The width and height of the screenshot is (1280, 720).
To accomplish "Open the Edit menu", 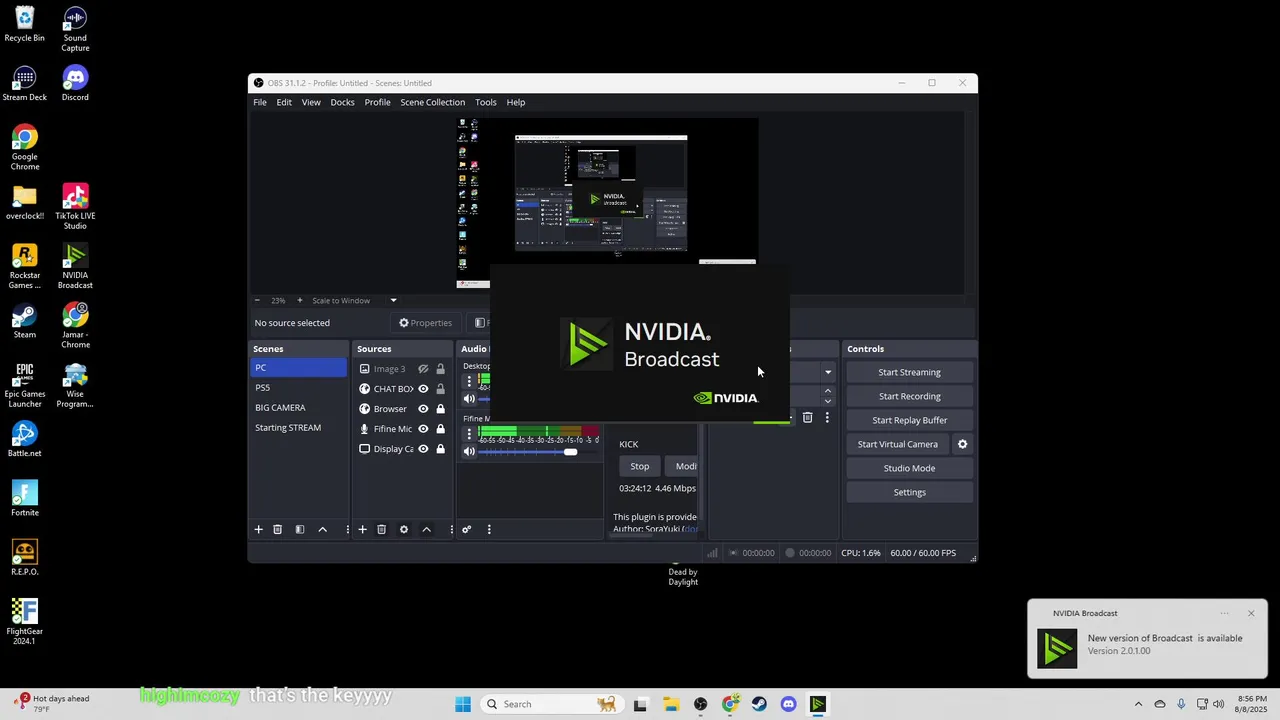I will tap(284, 102).
